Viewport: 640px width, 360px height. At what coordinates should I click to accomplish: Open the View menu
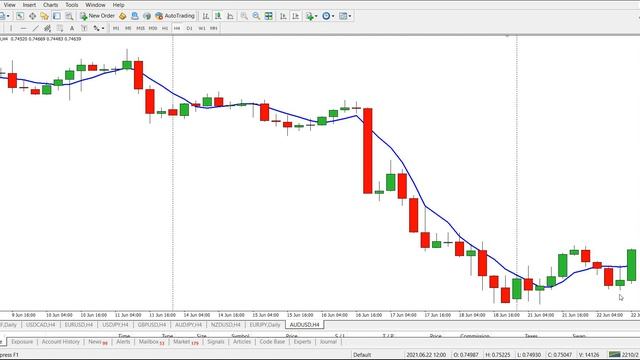[x=9, y=5]
